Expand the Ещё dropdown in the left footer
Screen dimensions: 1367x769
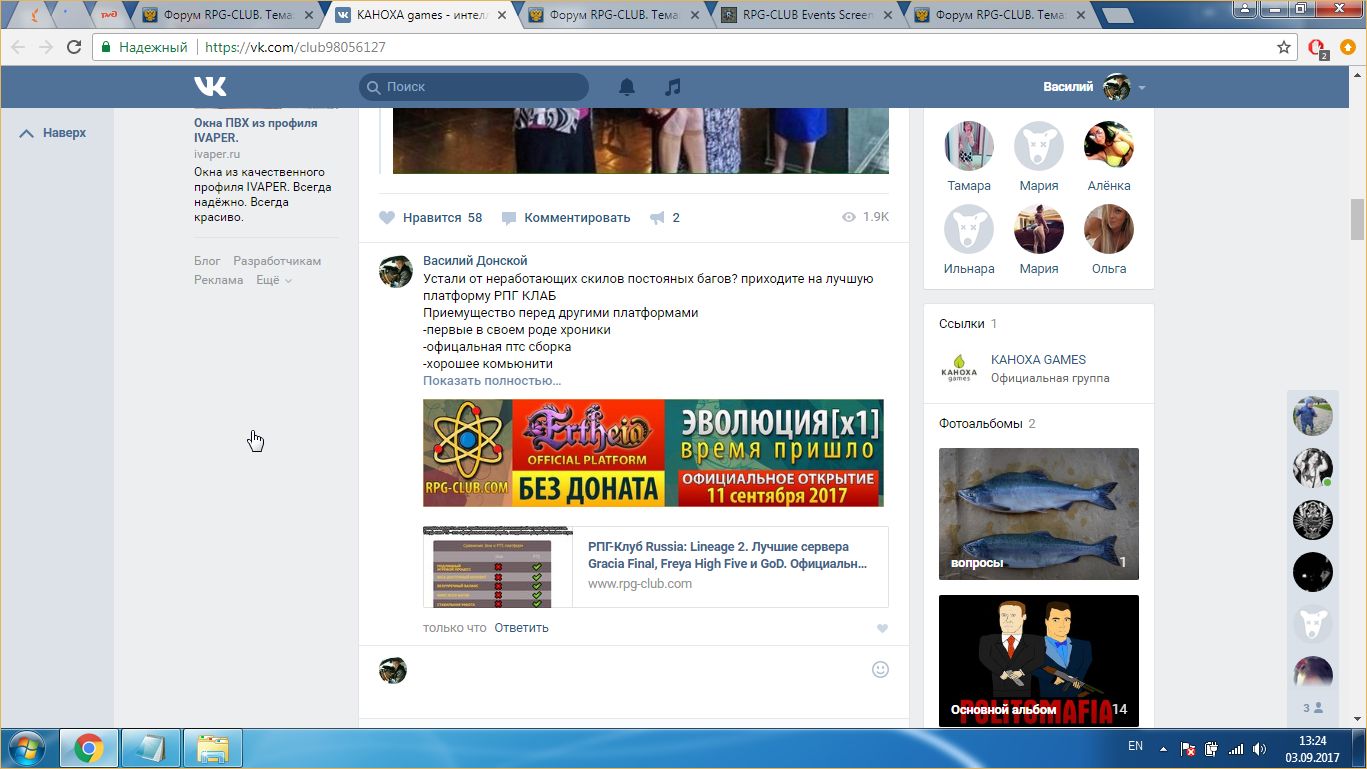[274, 280]
